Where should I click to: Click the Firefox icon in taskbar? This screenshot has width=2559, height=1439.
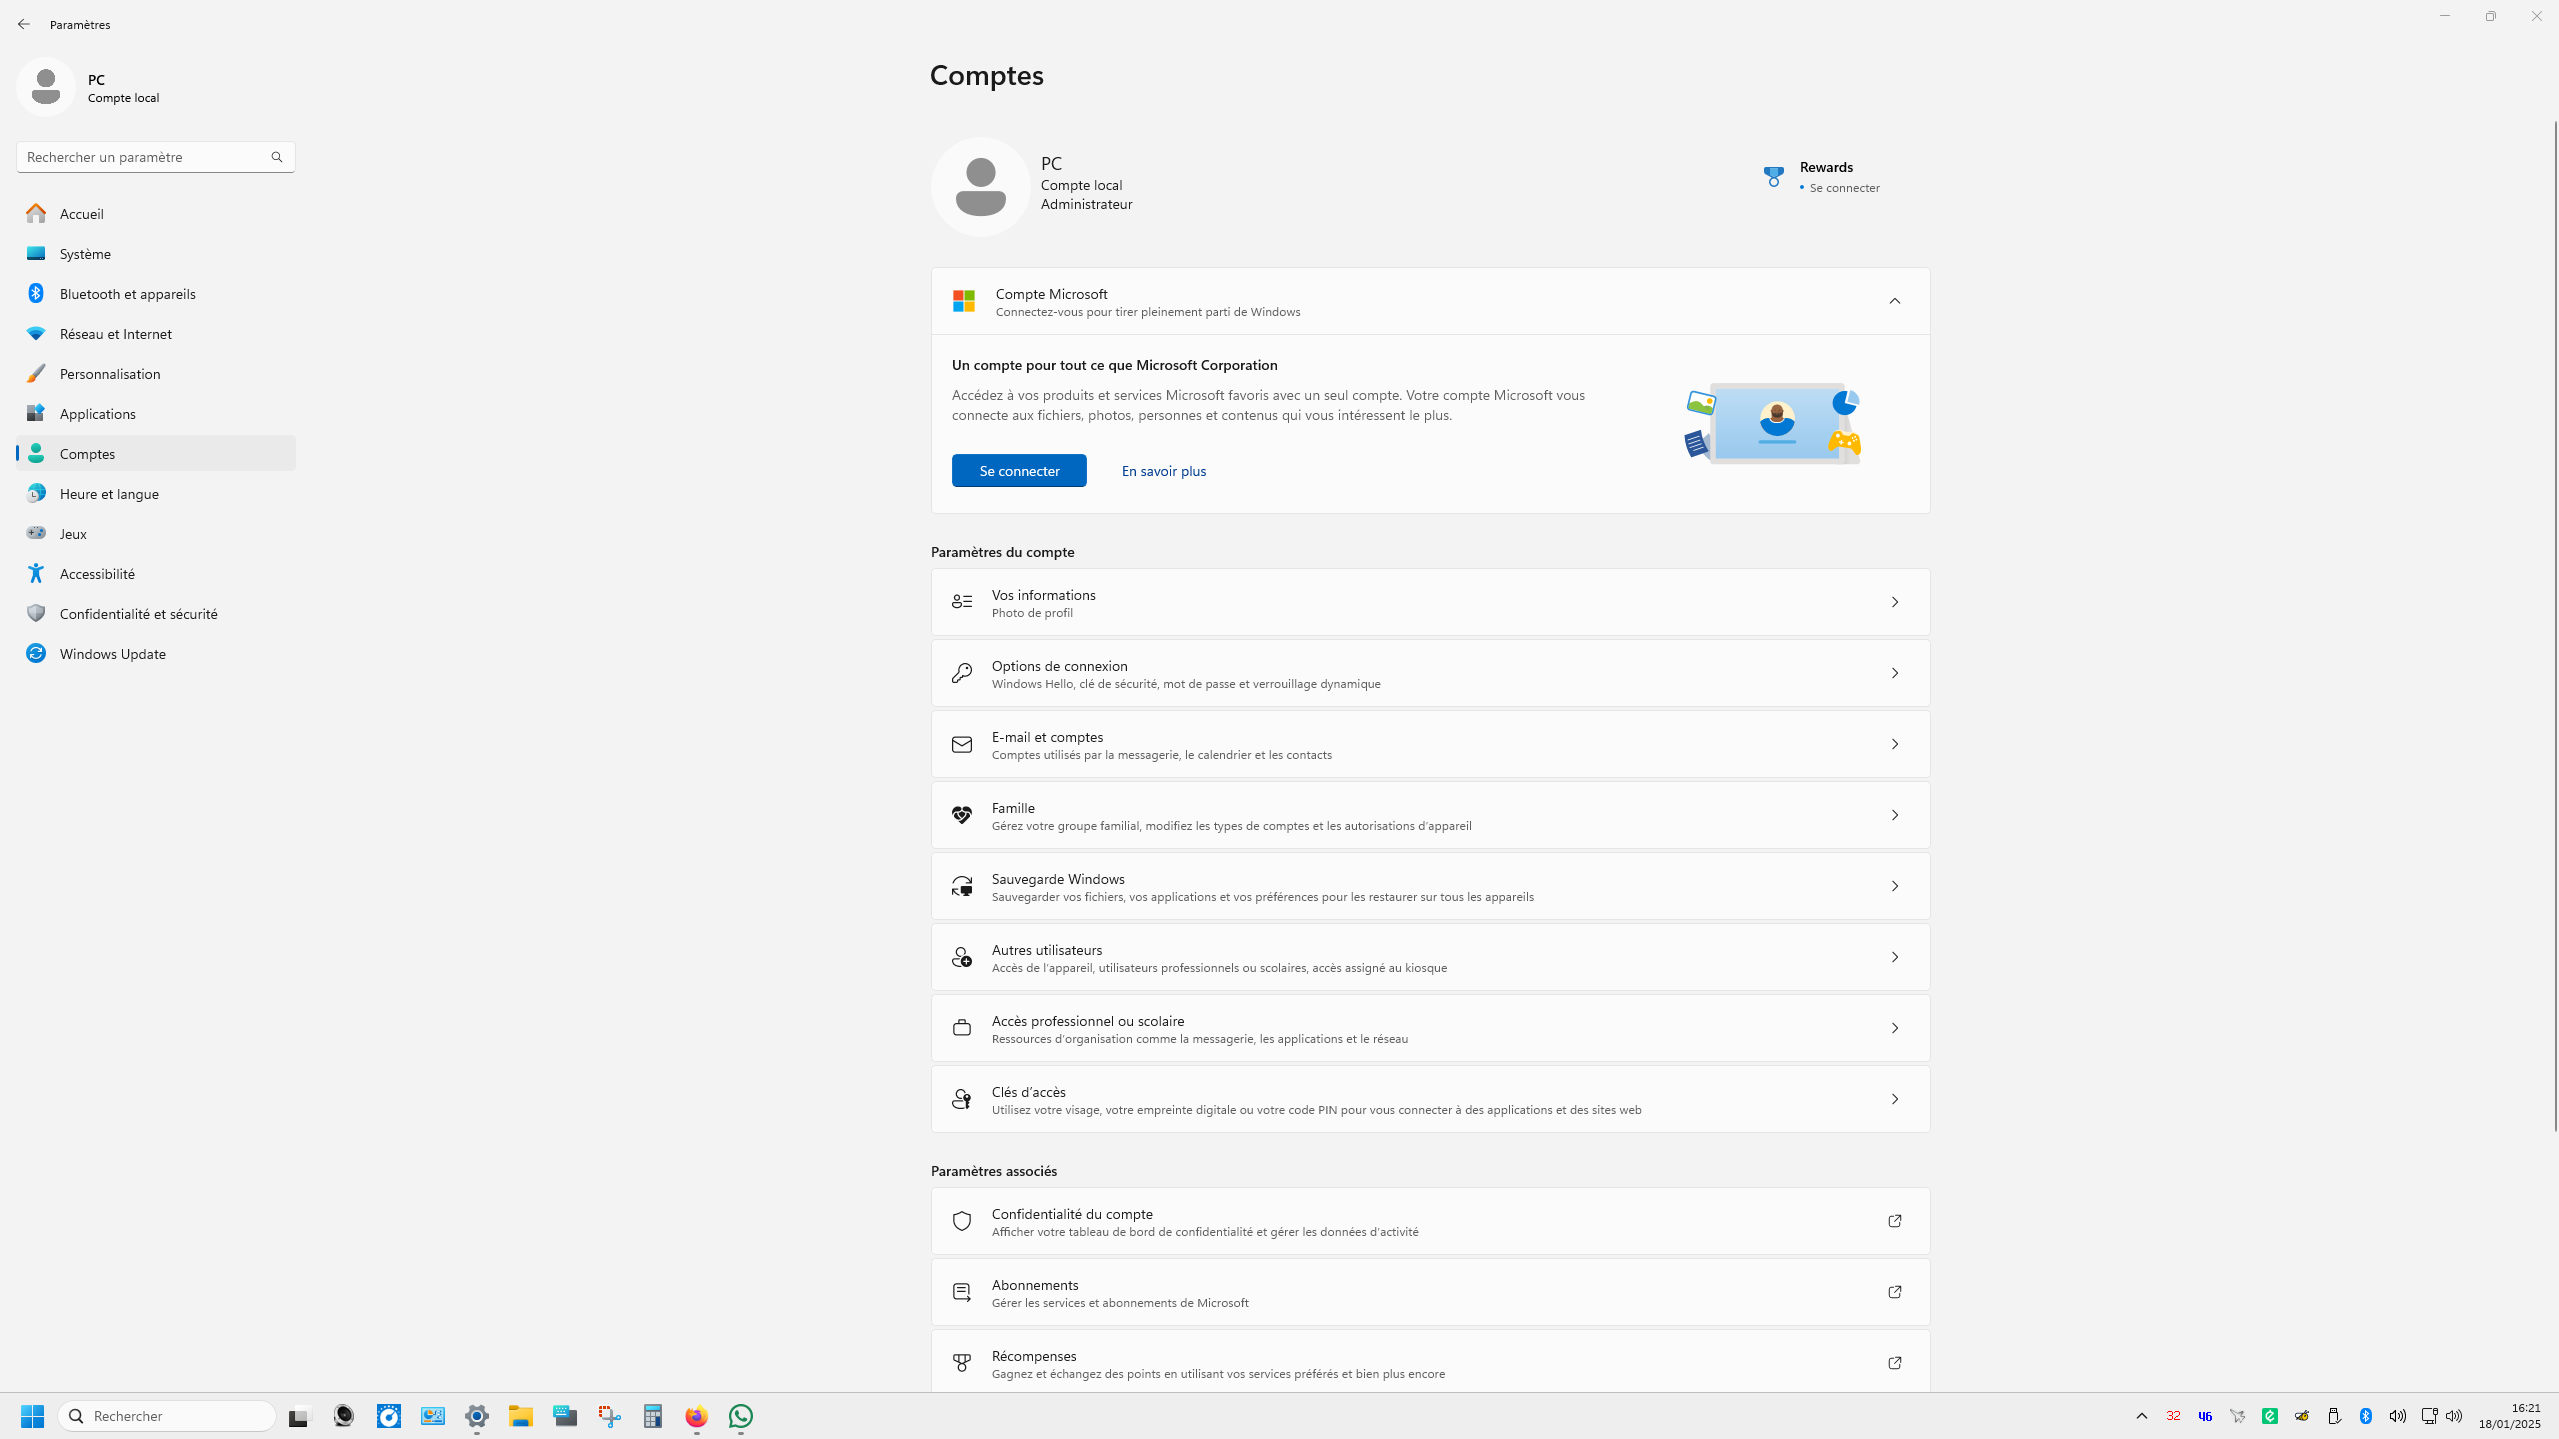point(696,1416)
